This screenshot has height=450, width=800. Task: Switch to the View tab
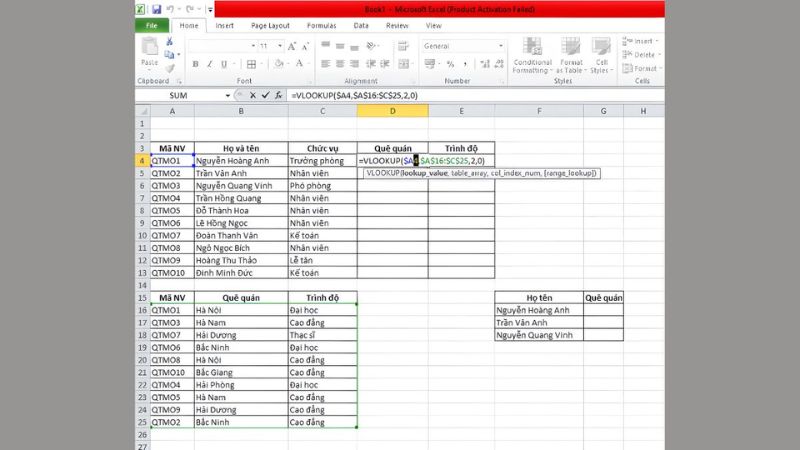click(x=434, y=26)
